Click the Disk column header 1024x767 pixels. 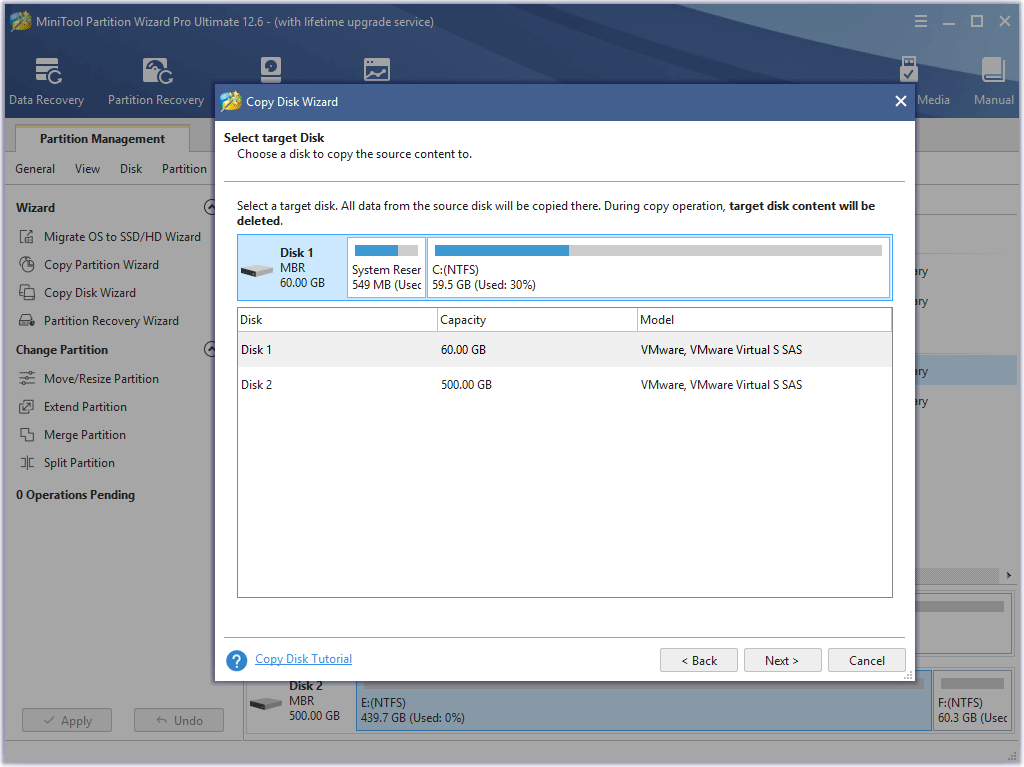pyautogui.click(x=338, y=319)
